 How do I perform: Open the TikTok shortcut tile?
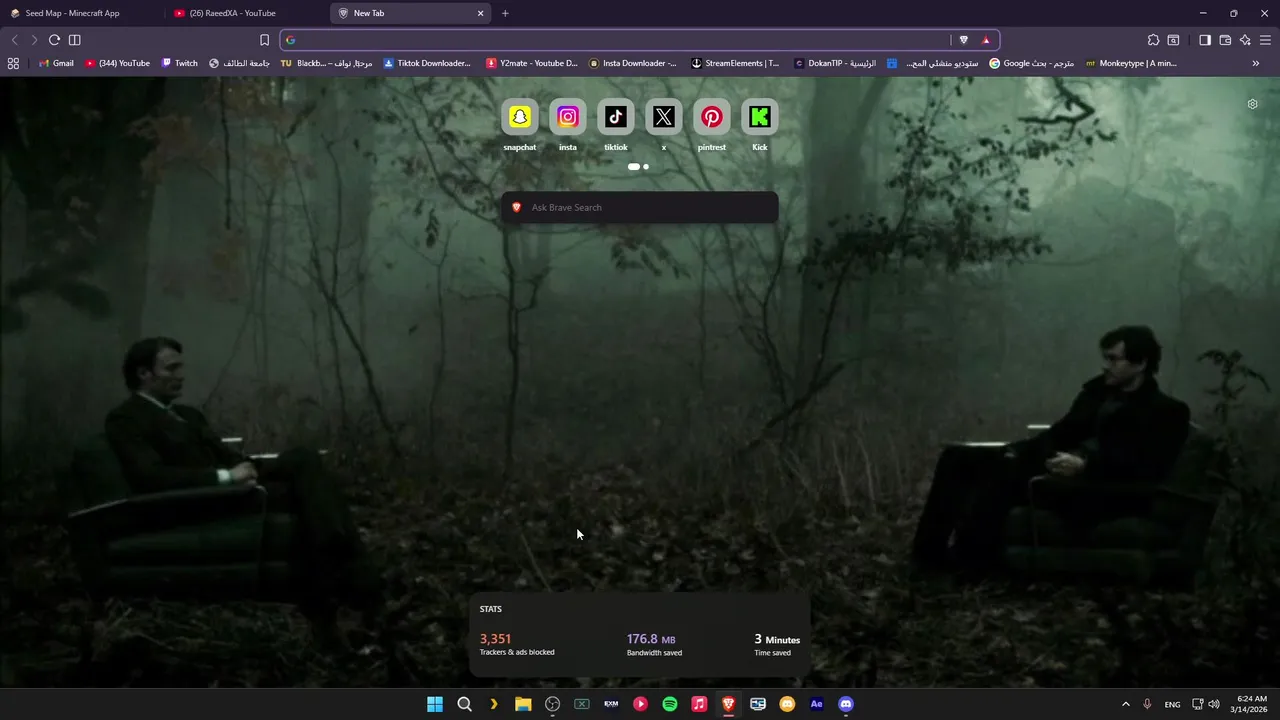click(x=615, y=118)
